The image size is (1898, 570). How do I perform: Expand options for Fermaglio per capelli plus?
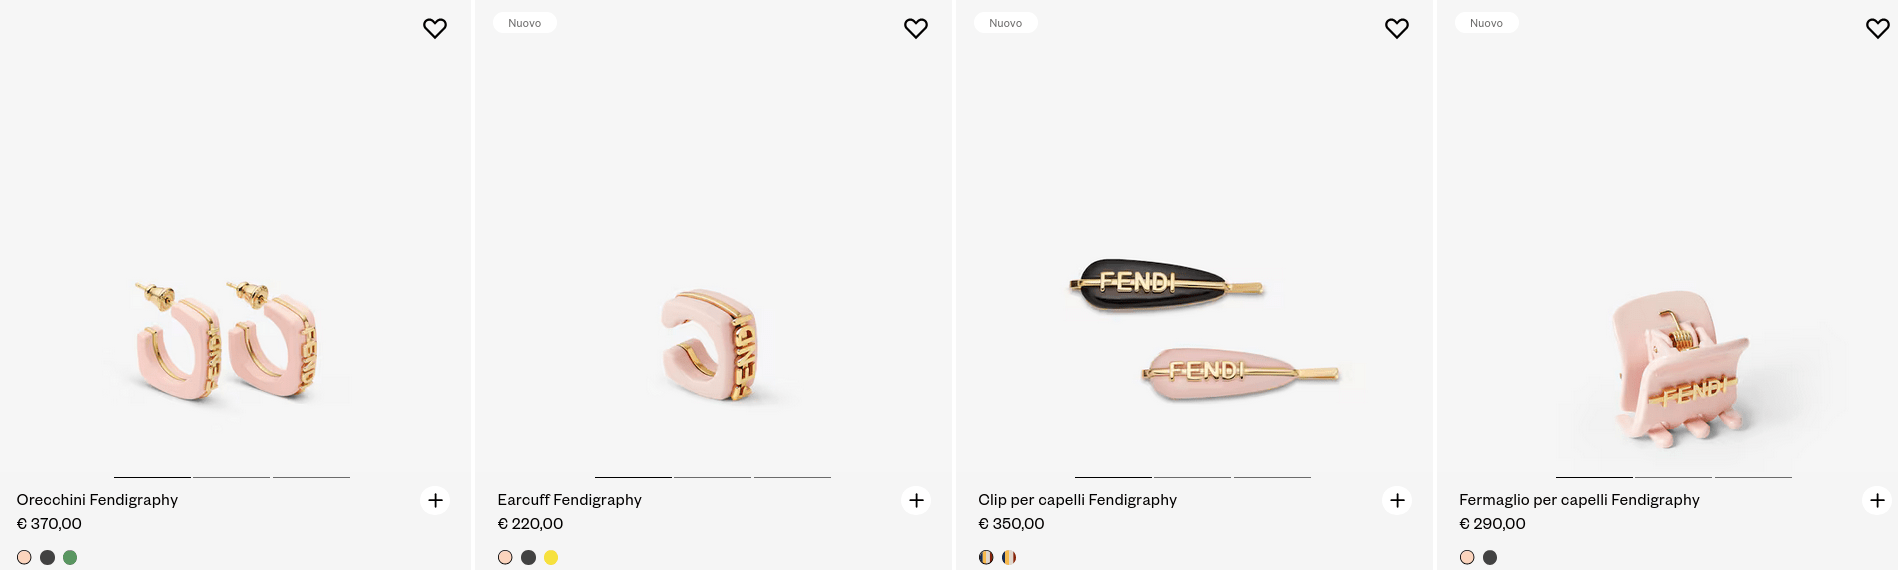(x=1877, y=500)
